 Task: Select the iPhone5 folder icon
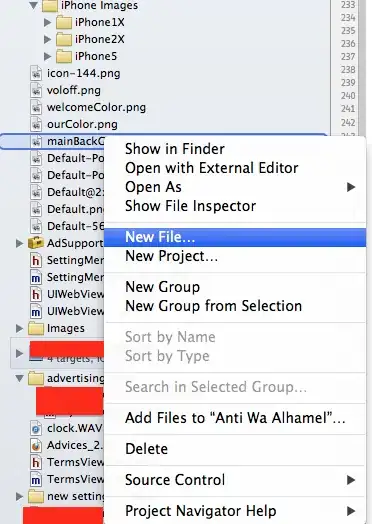(64, 56)
